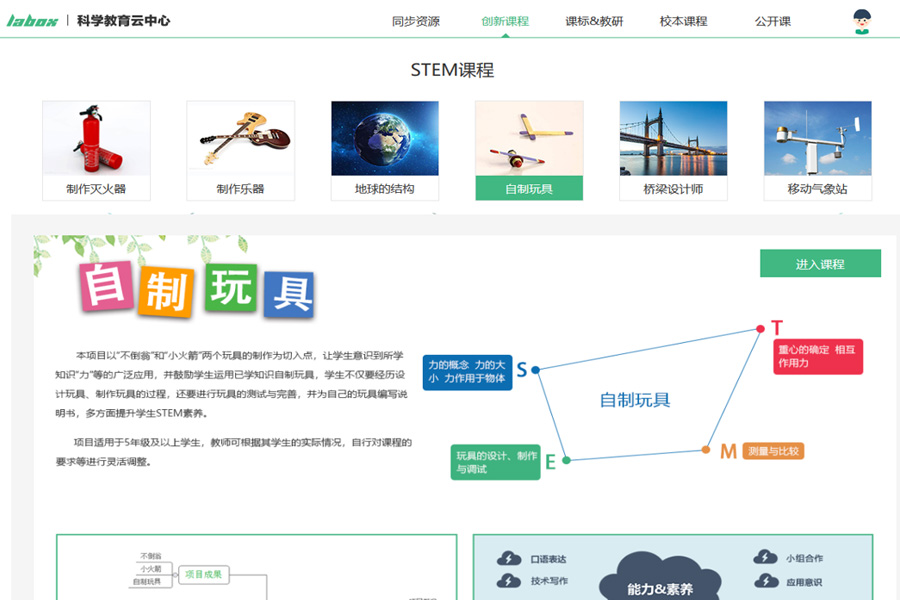The image size is (900, 600).
Task: Click the red 重心的确定 technology box
Action: point(817,357)
